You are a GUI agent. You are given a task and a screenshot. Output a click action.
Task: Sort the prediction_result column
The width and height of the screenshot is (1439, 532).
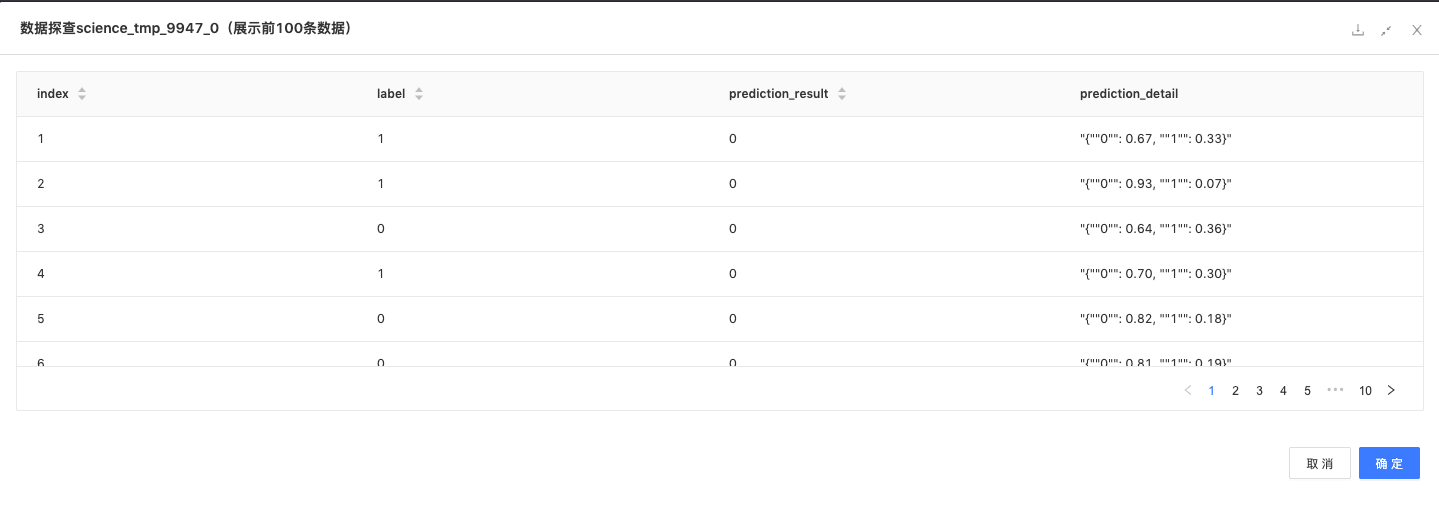click(842, 94)
